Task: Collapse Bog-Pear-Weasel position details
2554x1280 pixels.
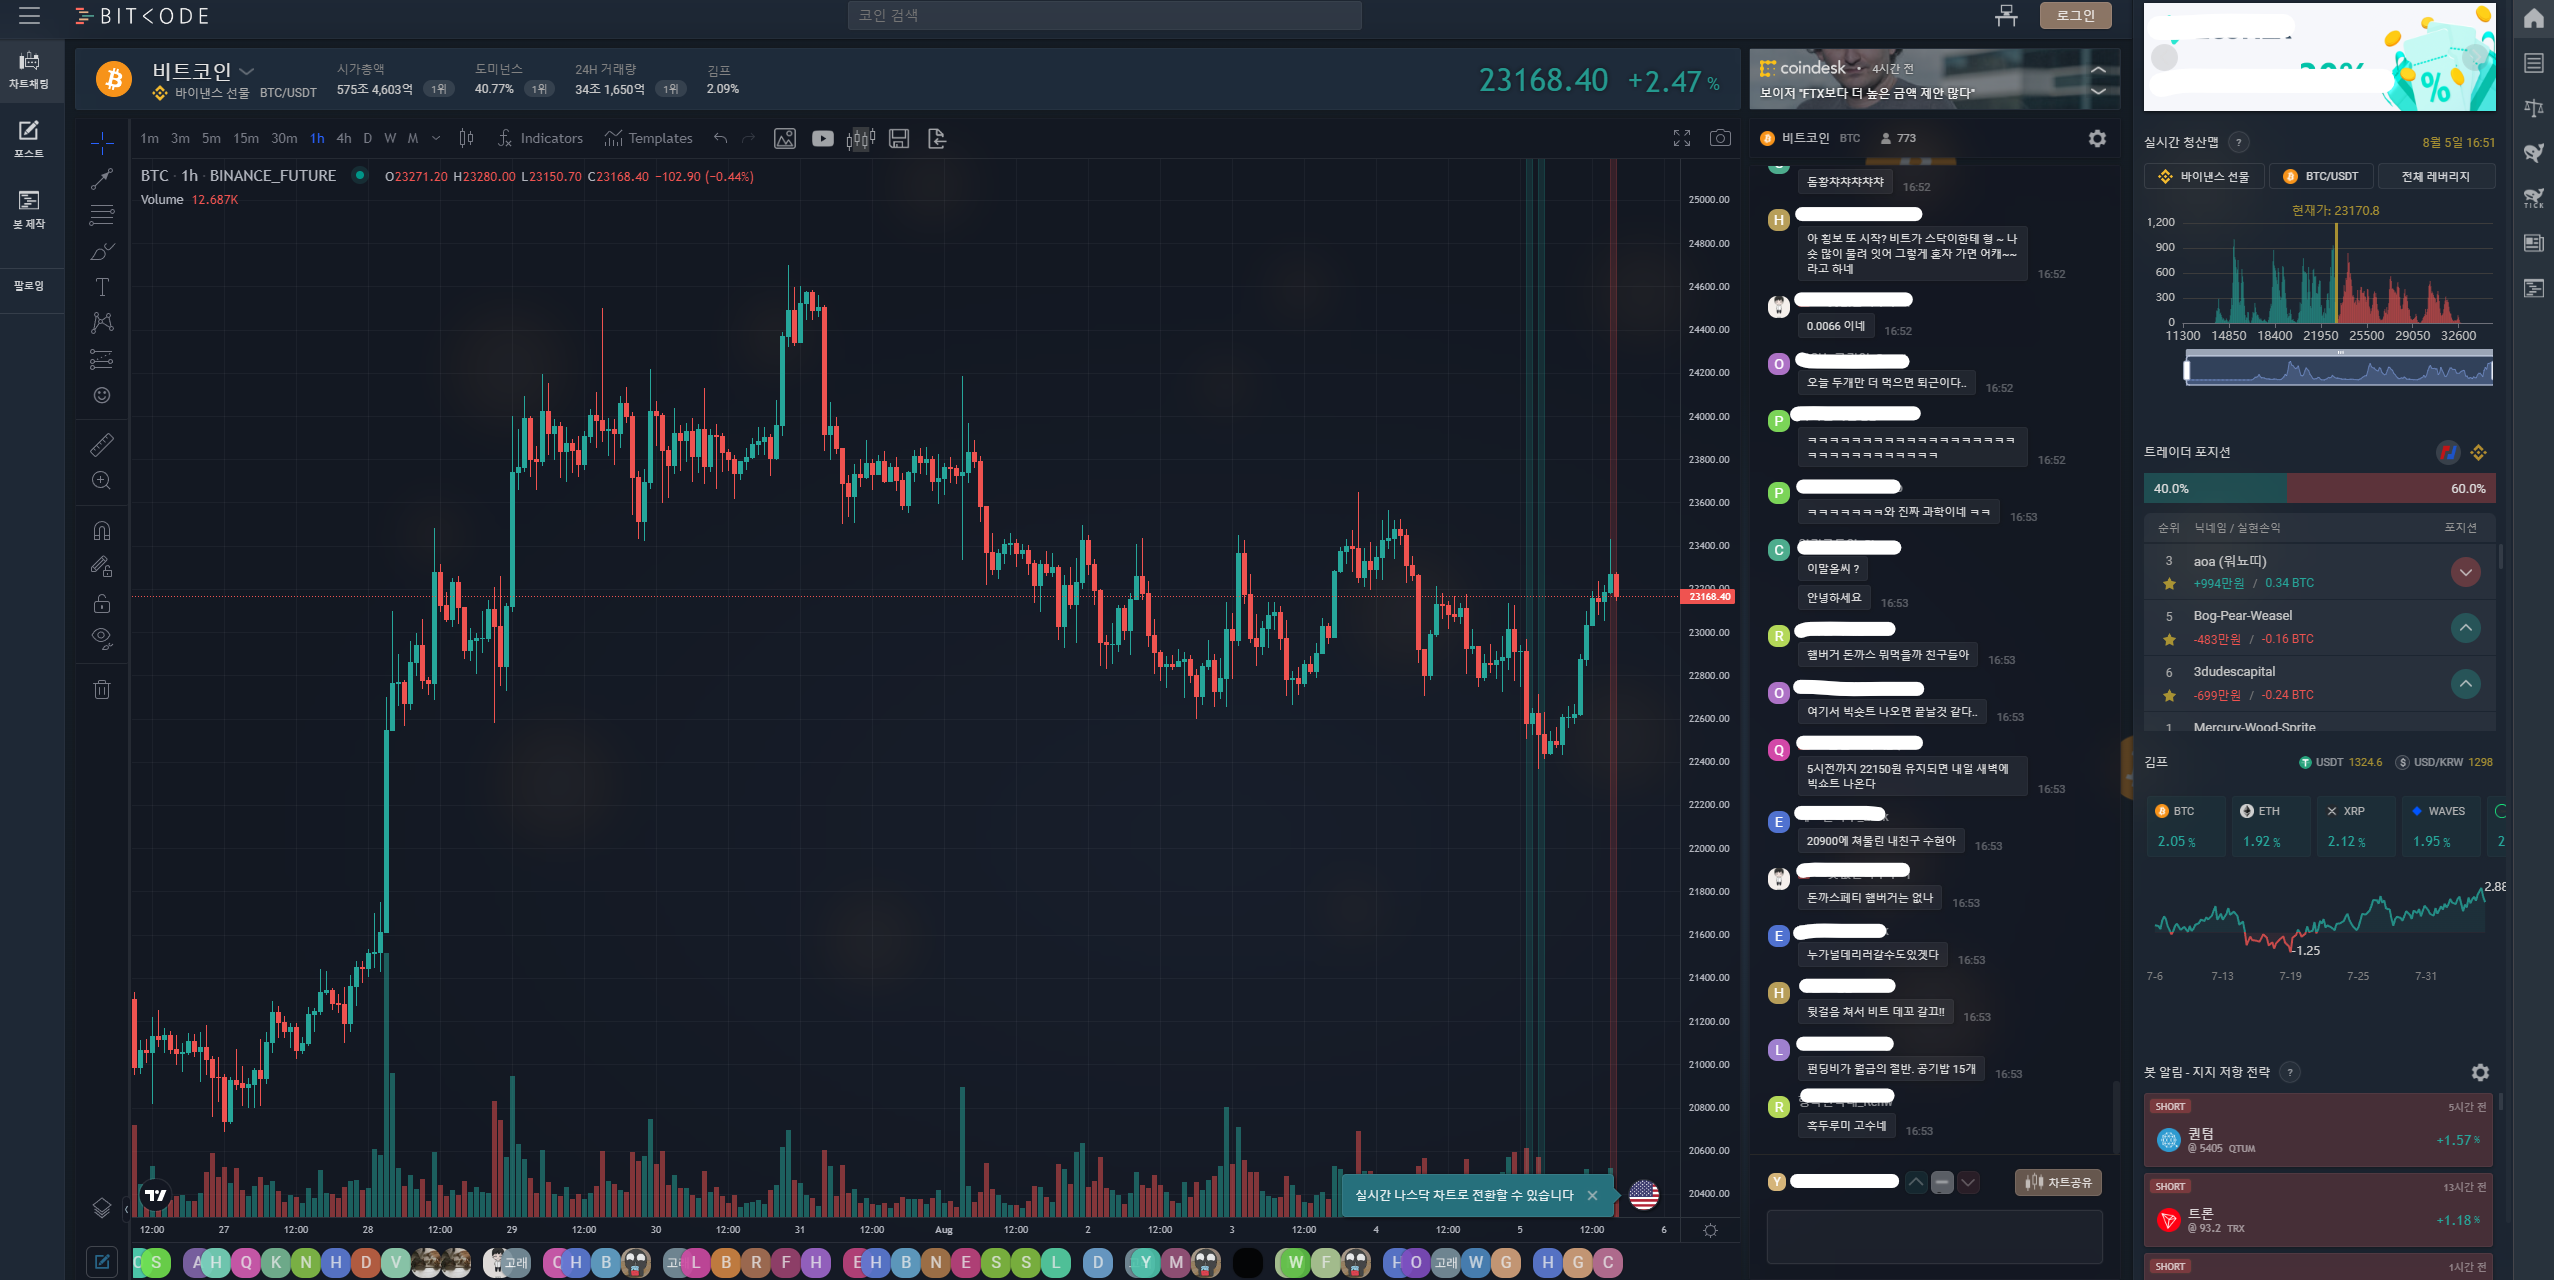Action: [x=2465, y=628]
